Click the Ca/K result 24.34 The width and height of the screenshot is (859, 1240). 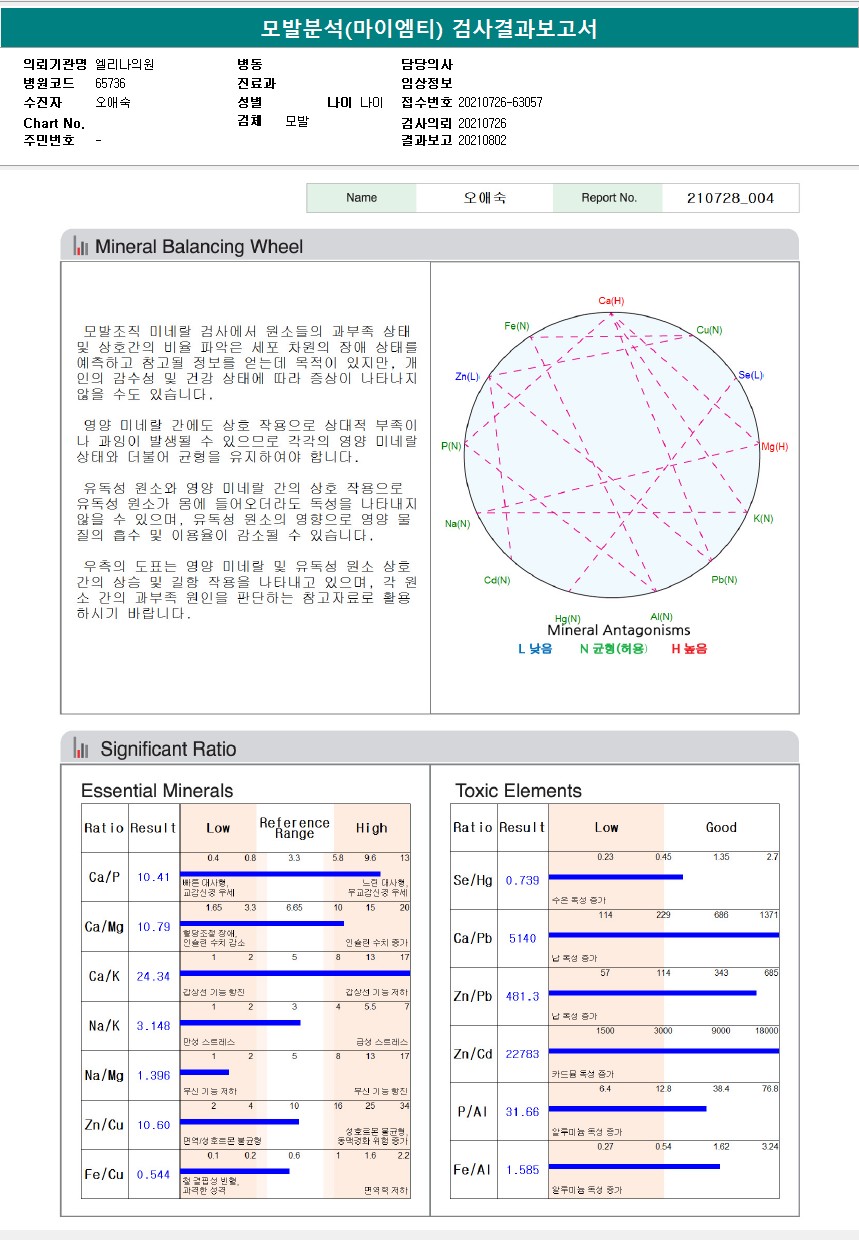pos(154,977)
